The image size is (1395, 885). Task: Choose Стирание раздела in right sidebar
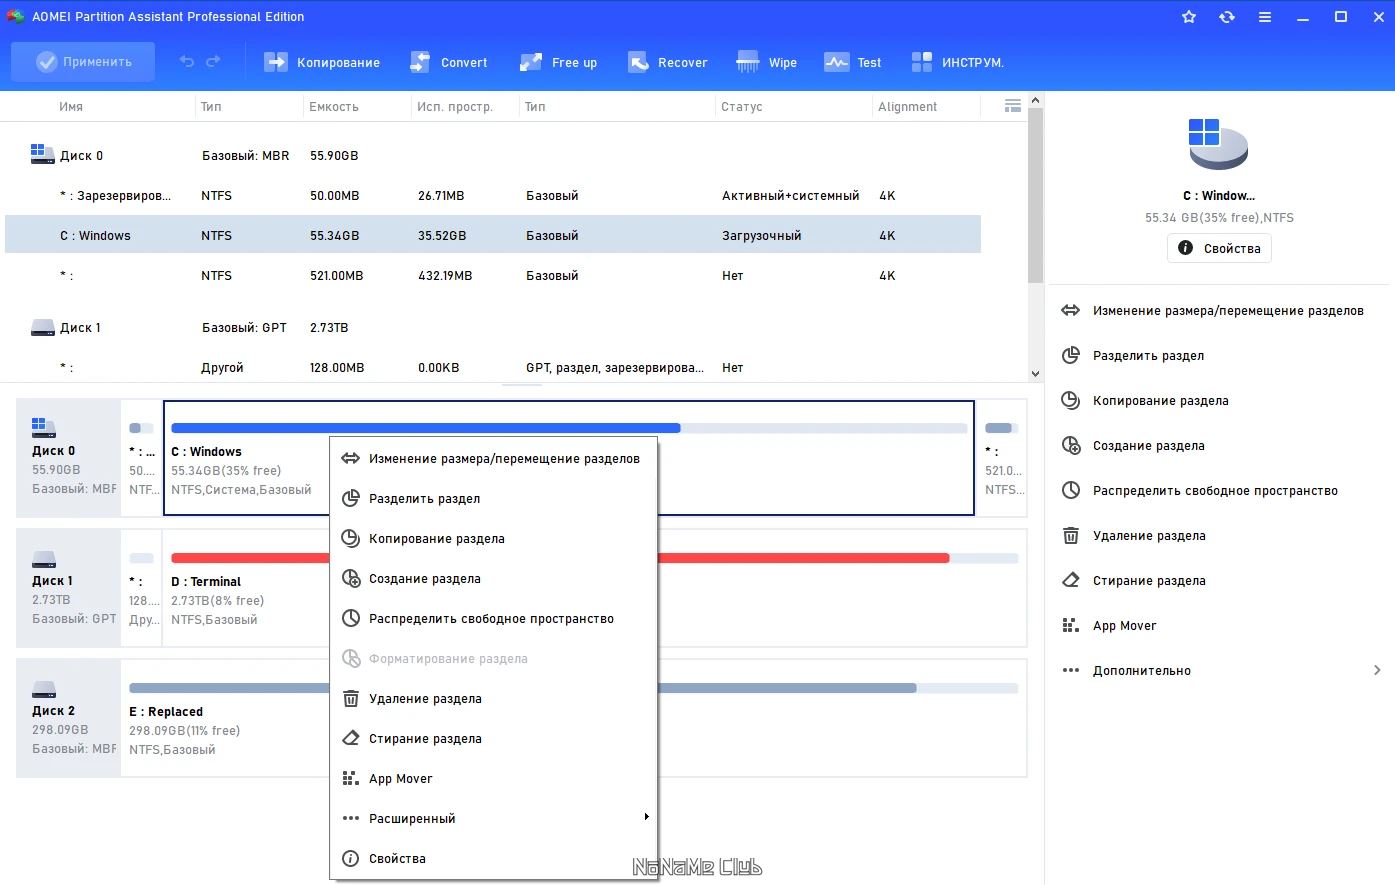(x=1133, y=581)
